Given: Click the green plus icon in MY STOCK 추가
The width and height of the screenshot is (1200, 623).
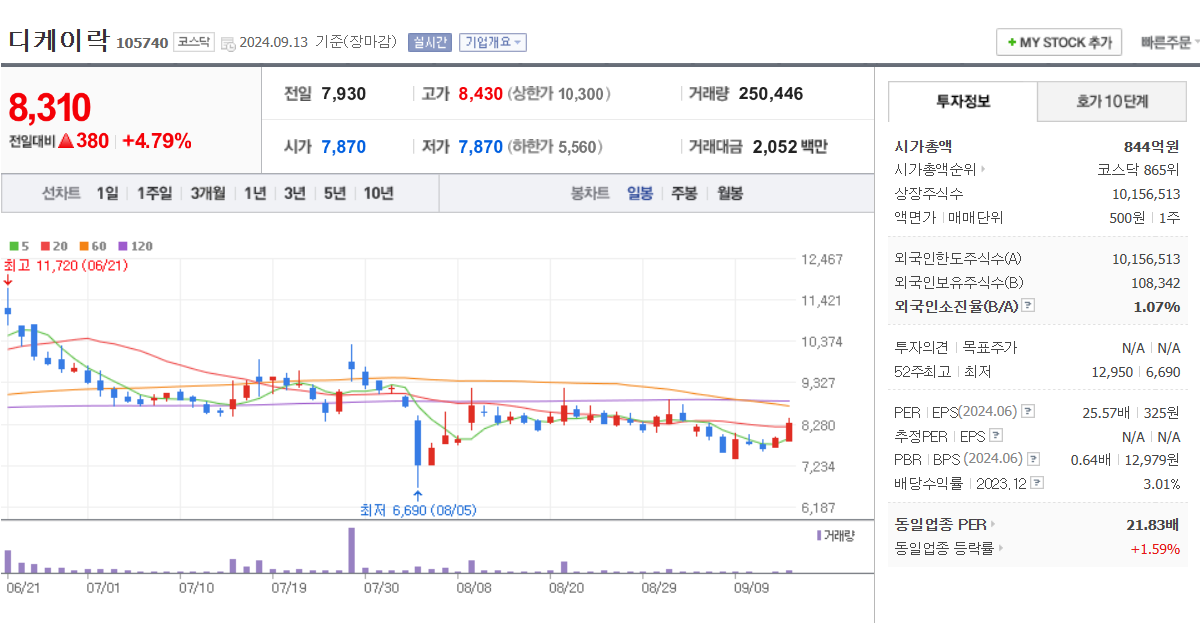Looking at the screenshot, I should [x=1012, y=43].
